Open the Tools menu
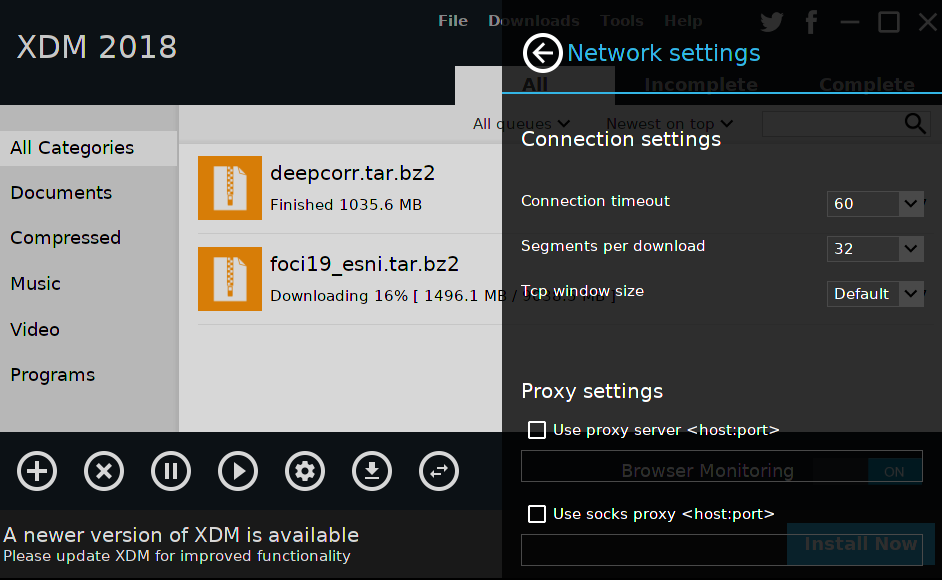The width and height of the screenshot is (942, 580). point(622,21)
